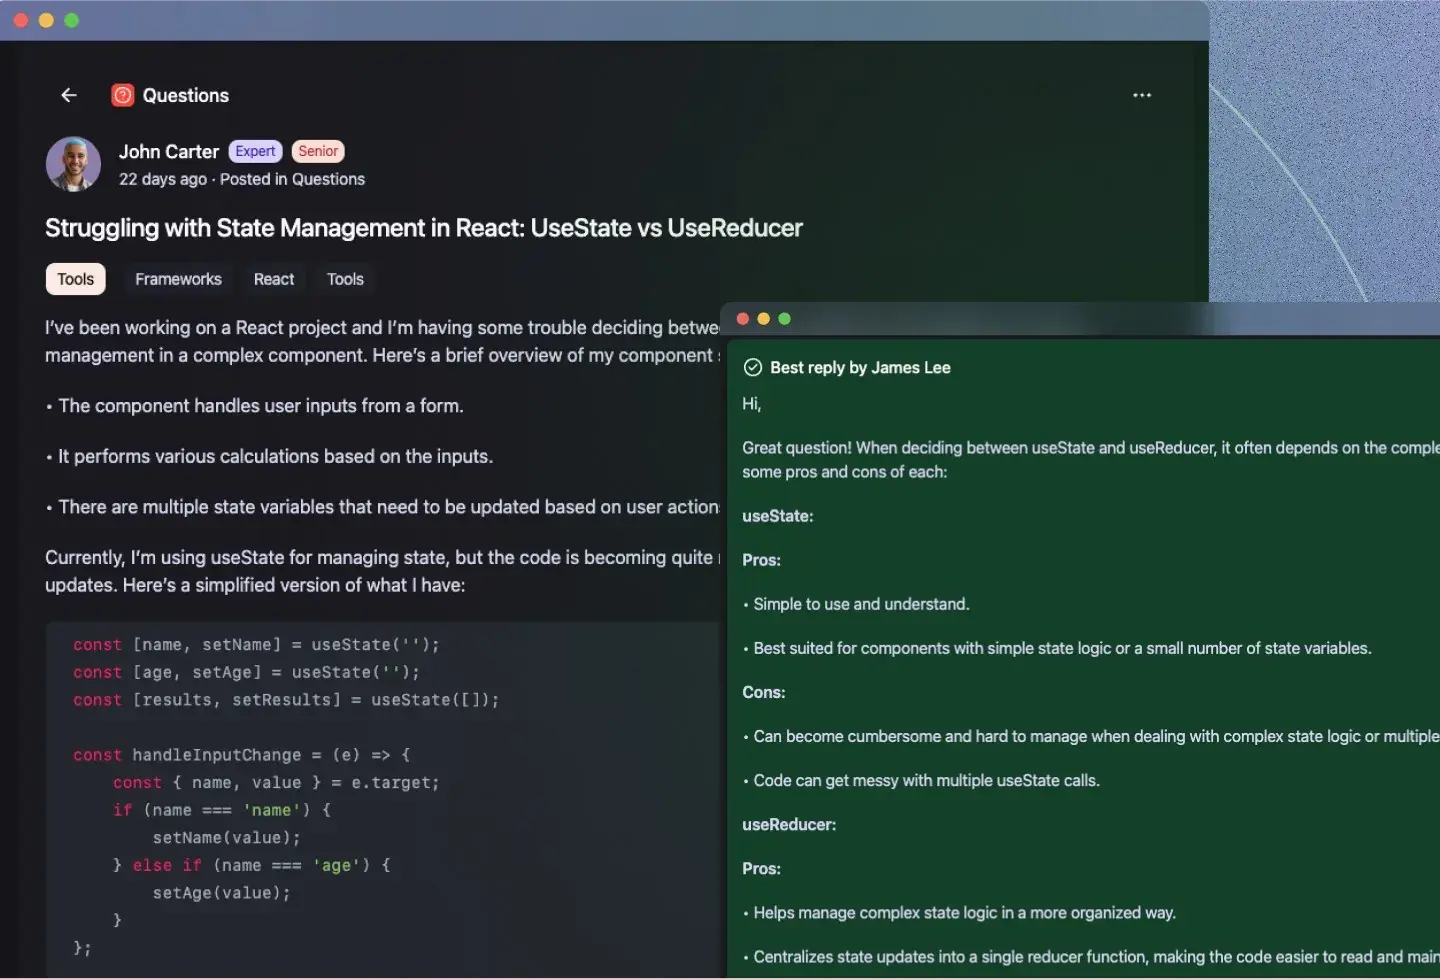The image size is (1440, 979).
Task: Click the red Questions category icon
Action: pyautogui.click(x=123, y=95)
